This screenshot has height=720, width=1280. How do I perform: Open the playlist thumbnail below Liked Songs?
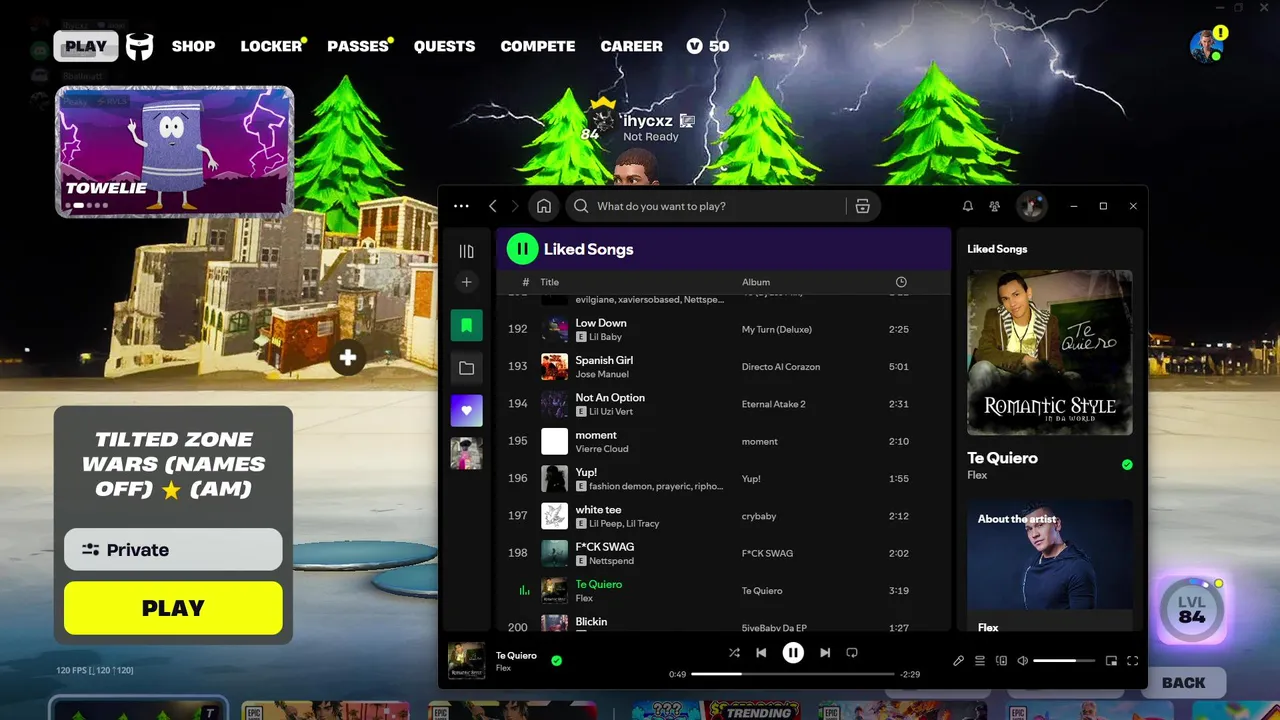tap(466, 453)
